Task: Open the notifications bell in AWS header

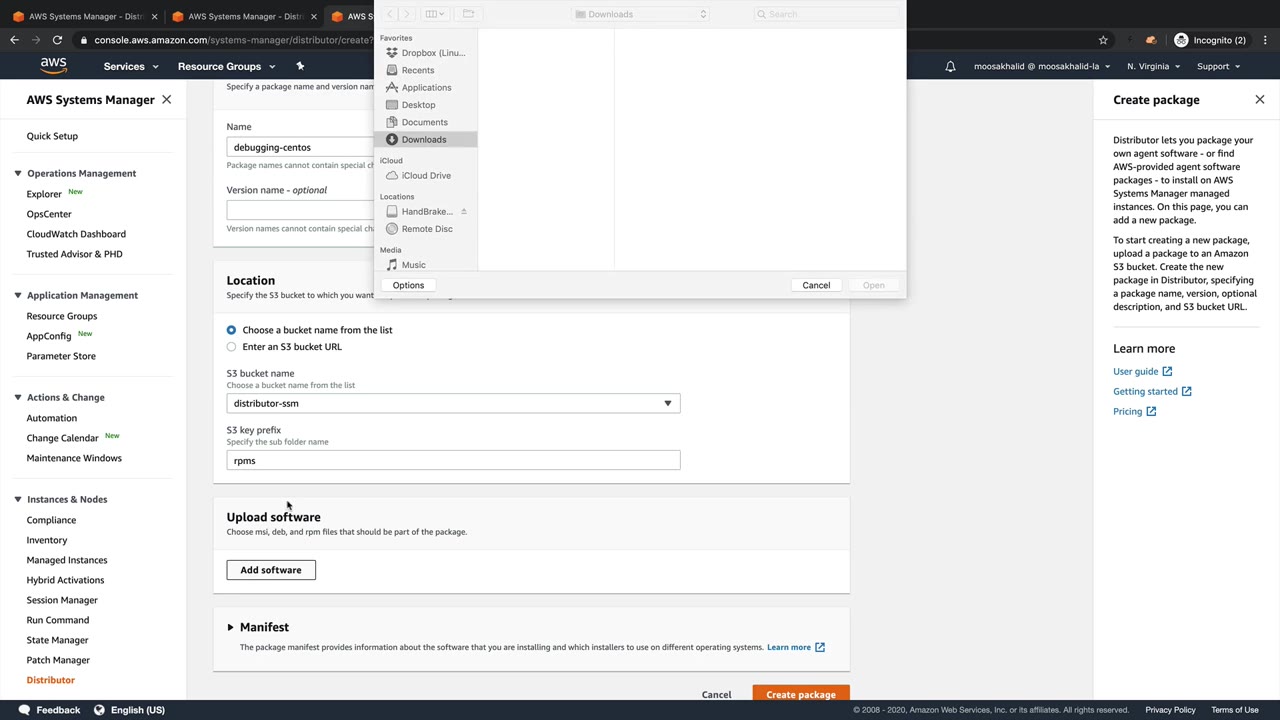Action: tap(951, 66)
